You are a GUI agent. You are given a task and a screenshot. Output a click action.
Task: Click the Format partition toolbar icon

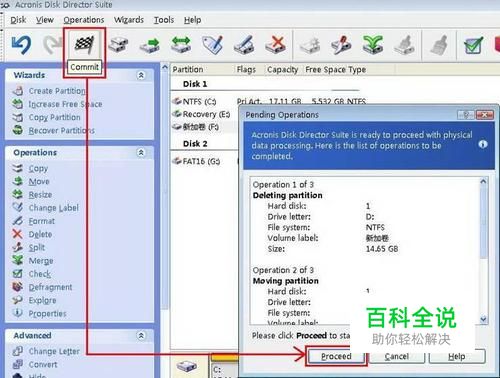244,45
